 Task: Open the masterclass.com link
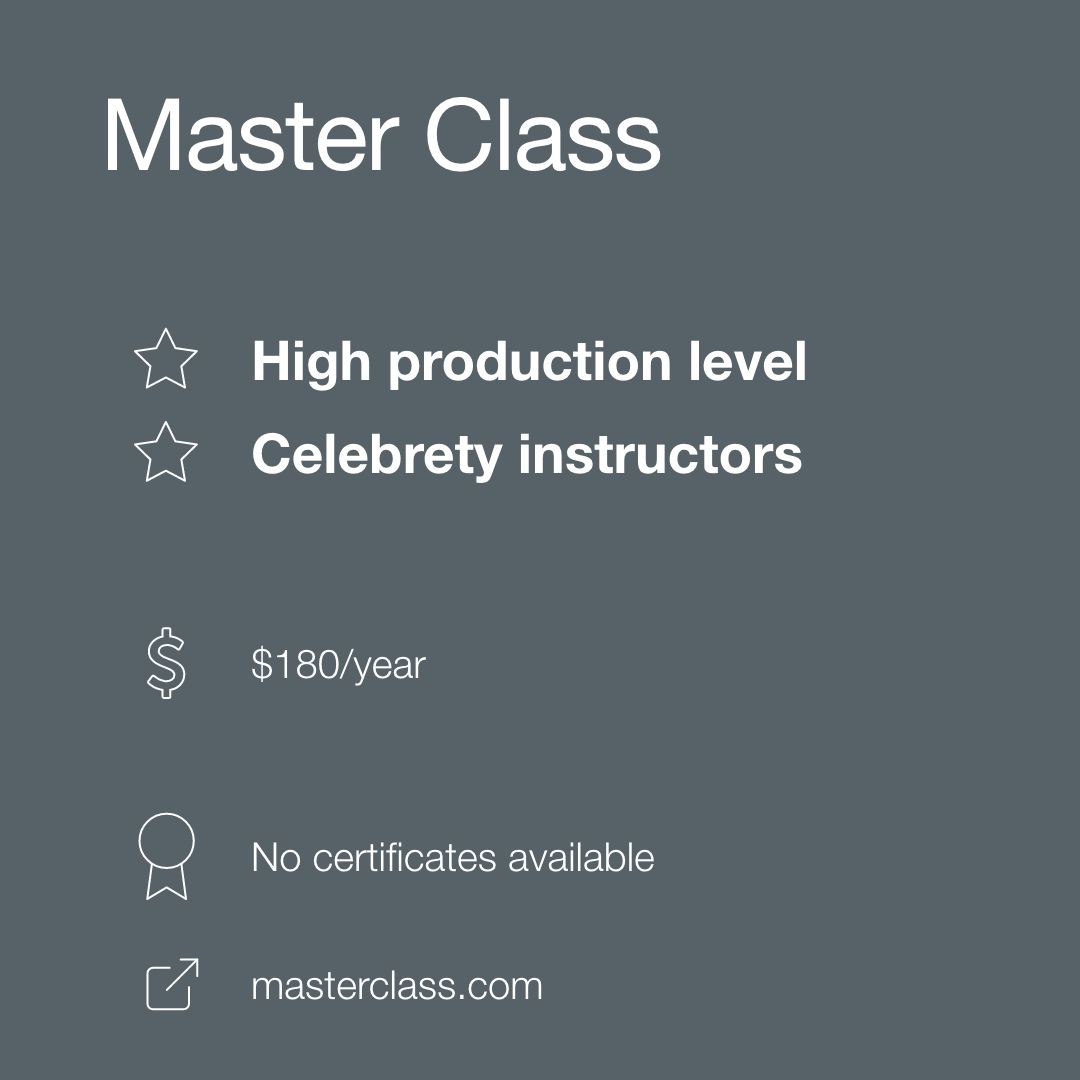pyautogui.click(x=396, y=986)
